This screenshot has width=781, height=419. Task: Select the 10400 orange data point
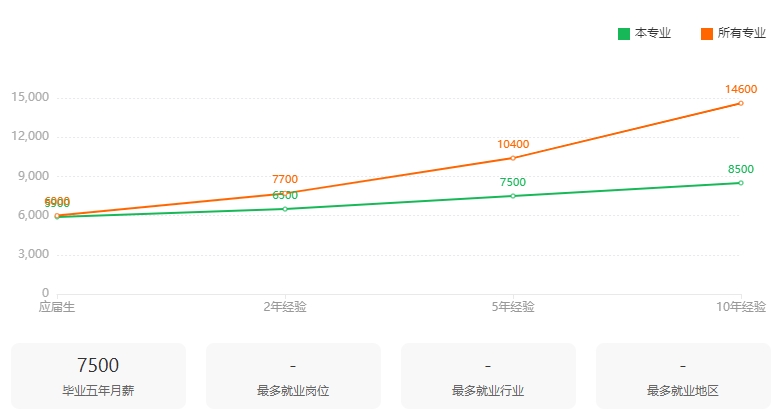pos(513,158)
